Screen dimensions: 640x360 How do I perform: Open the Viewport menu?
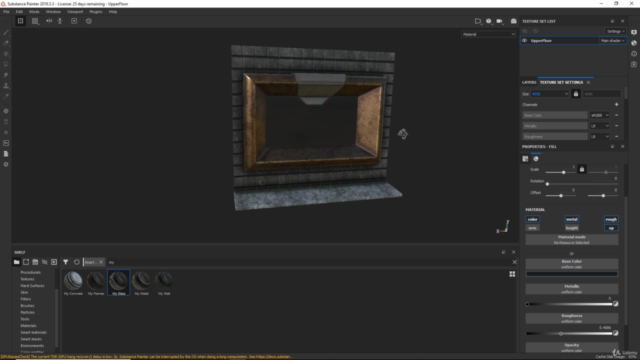click(x=75, y=12)
